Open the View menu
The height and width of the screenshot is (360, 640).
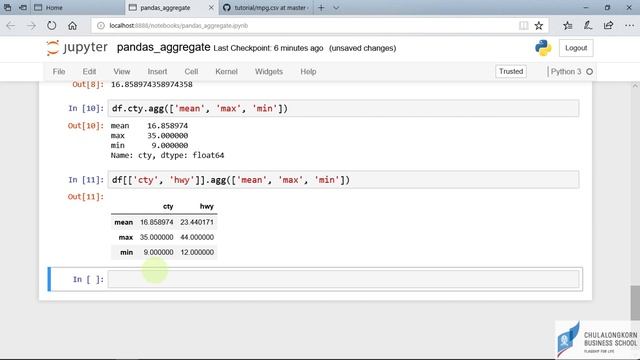tap(122, 71)
